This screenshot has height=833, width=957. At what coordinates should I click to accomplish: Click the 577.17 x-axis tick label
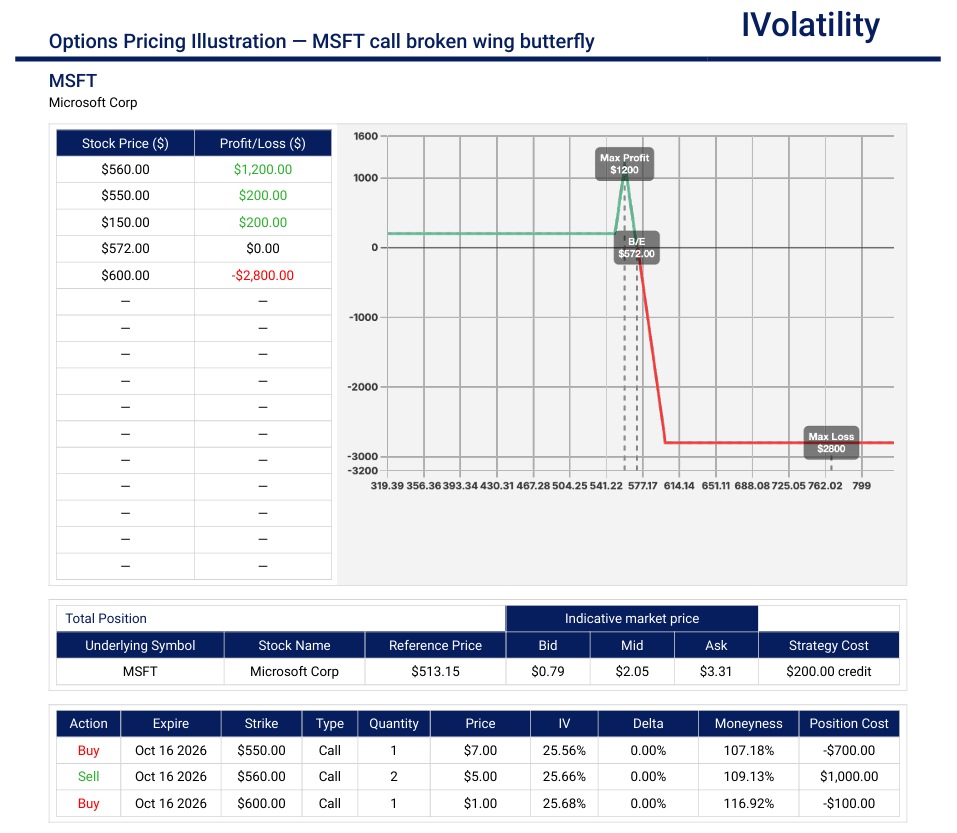[643, 486]
